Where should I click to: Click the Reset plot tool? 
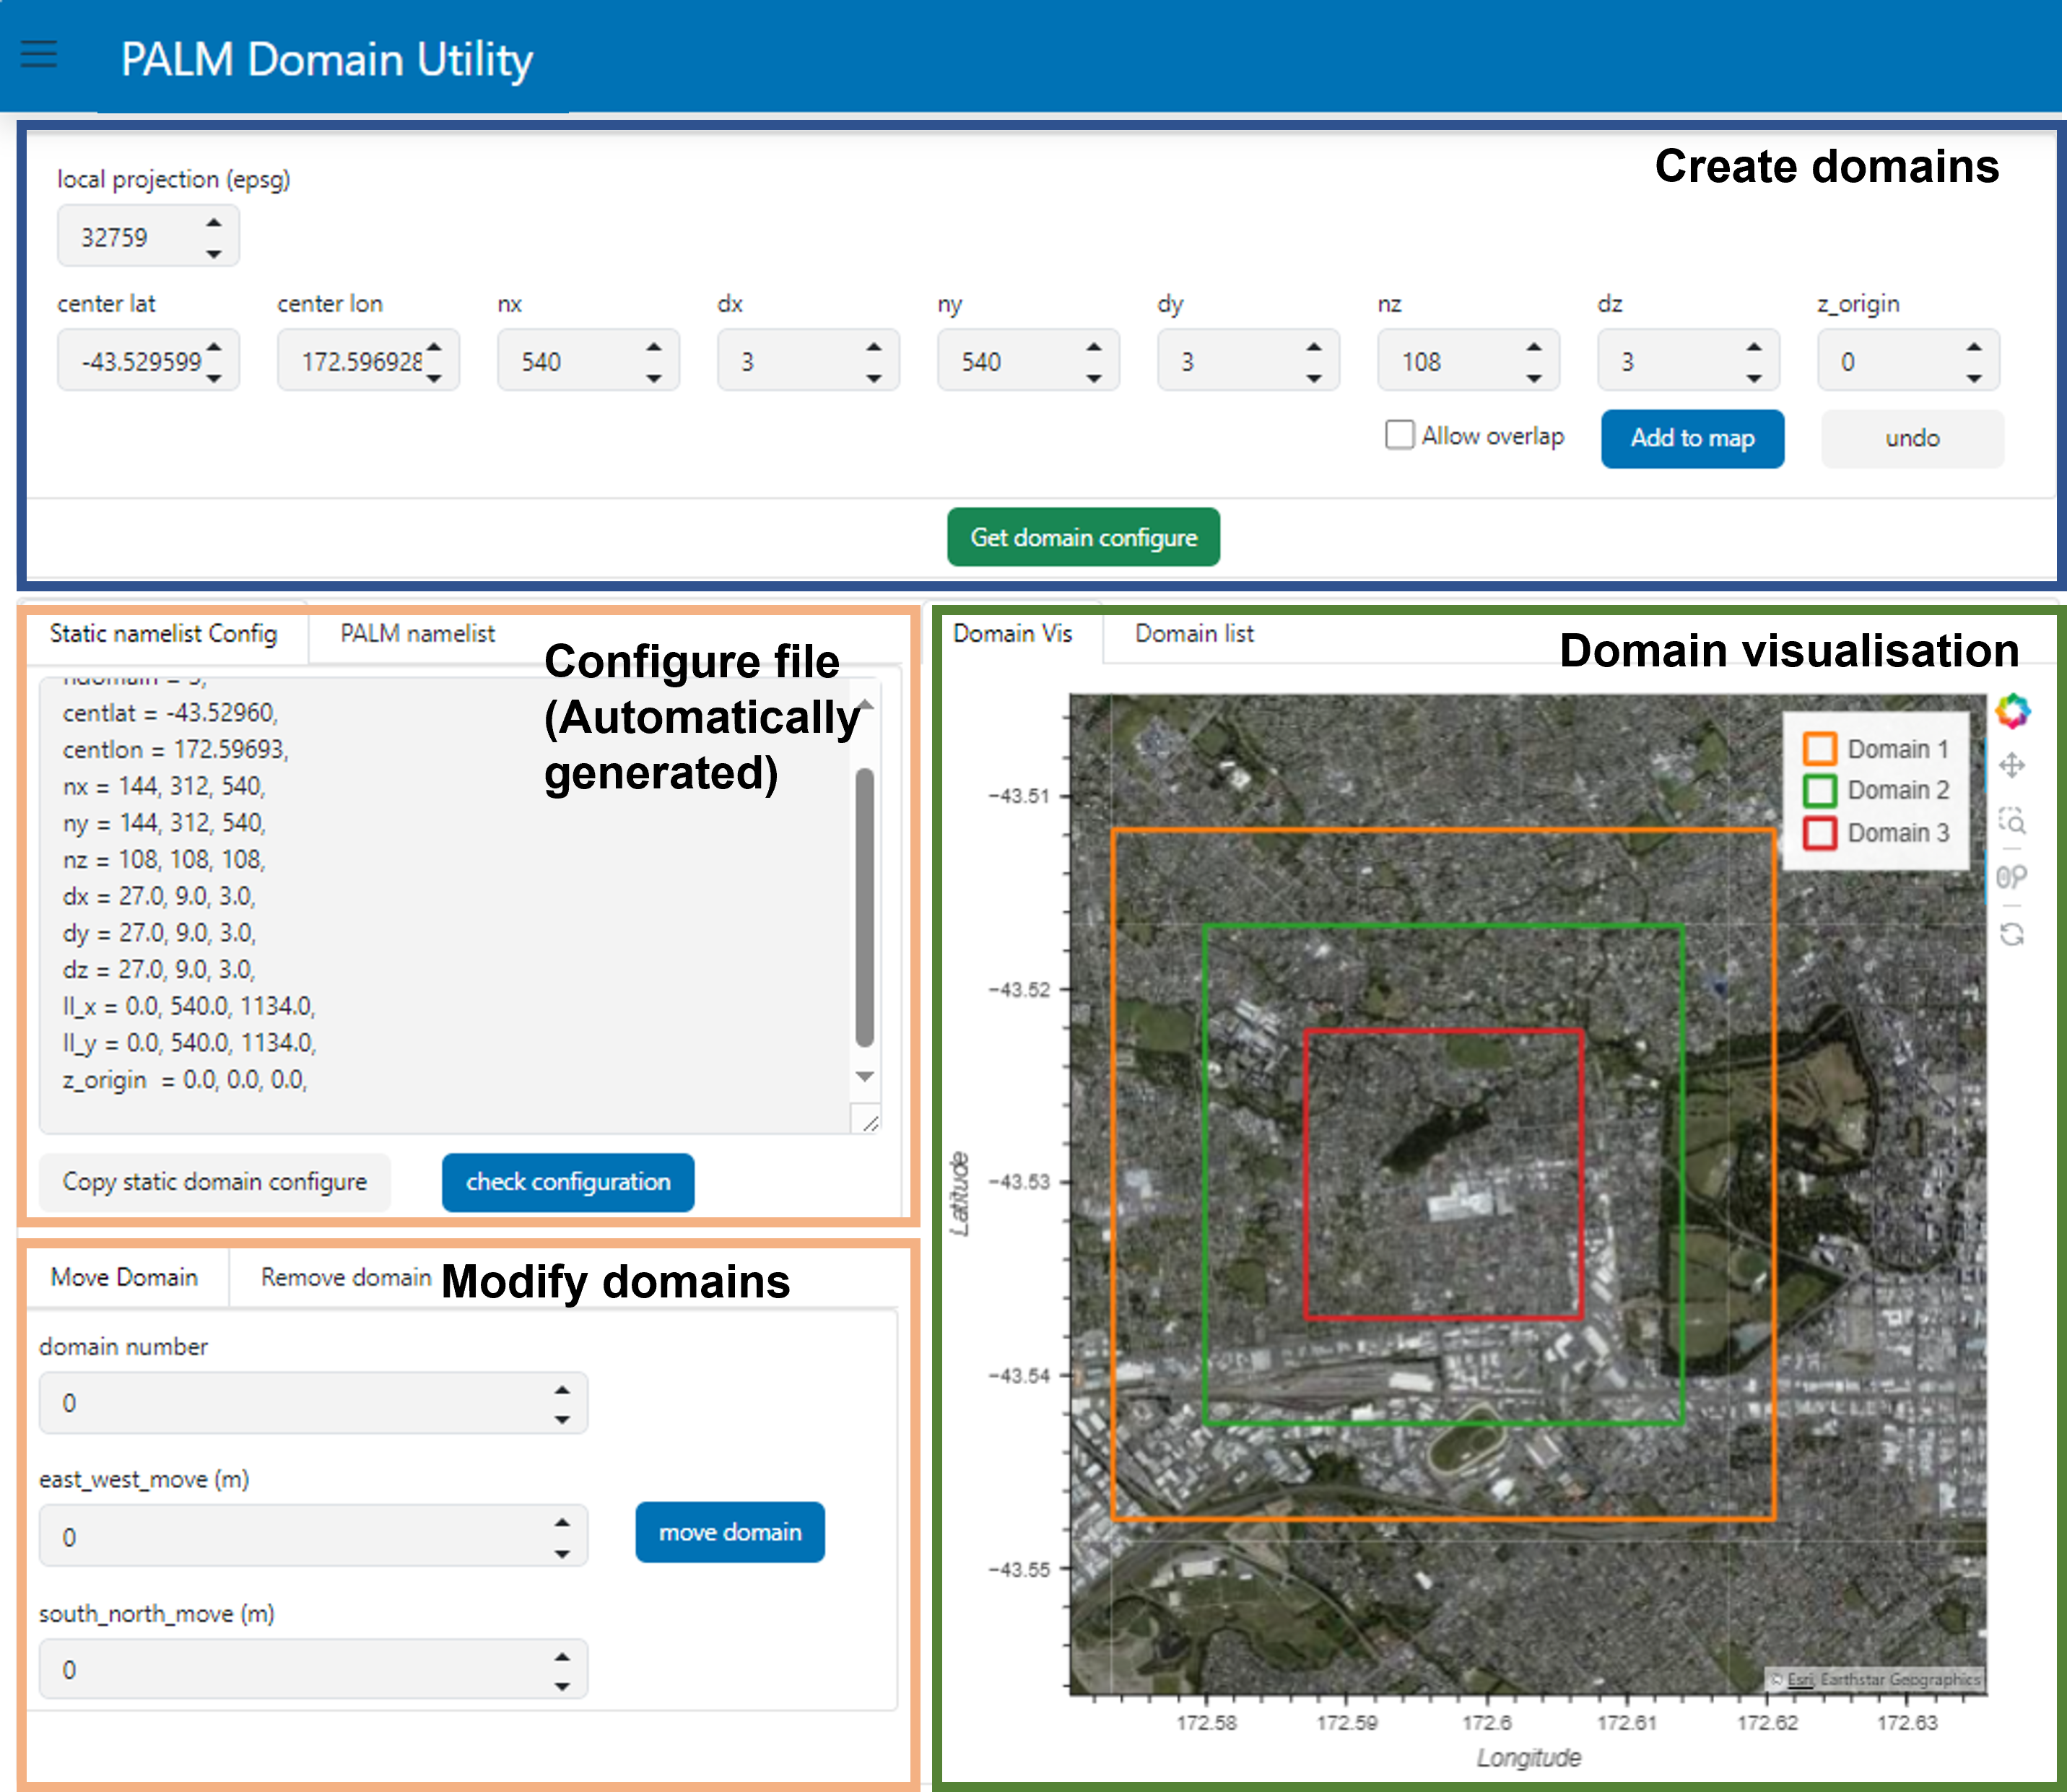point(2011,934)
